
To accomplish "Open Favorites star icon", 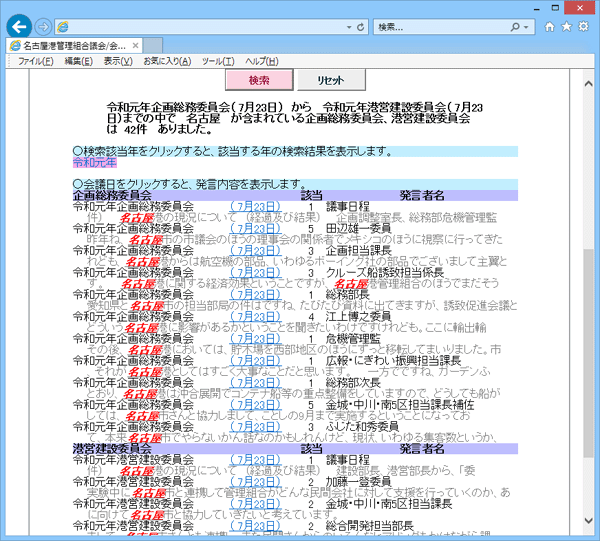I will tap(566, 26).
